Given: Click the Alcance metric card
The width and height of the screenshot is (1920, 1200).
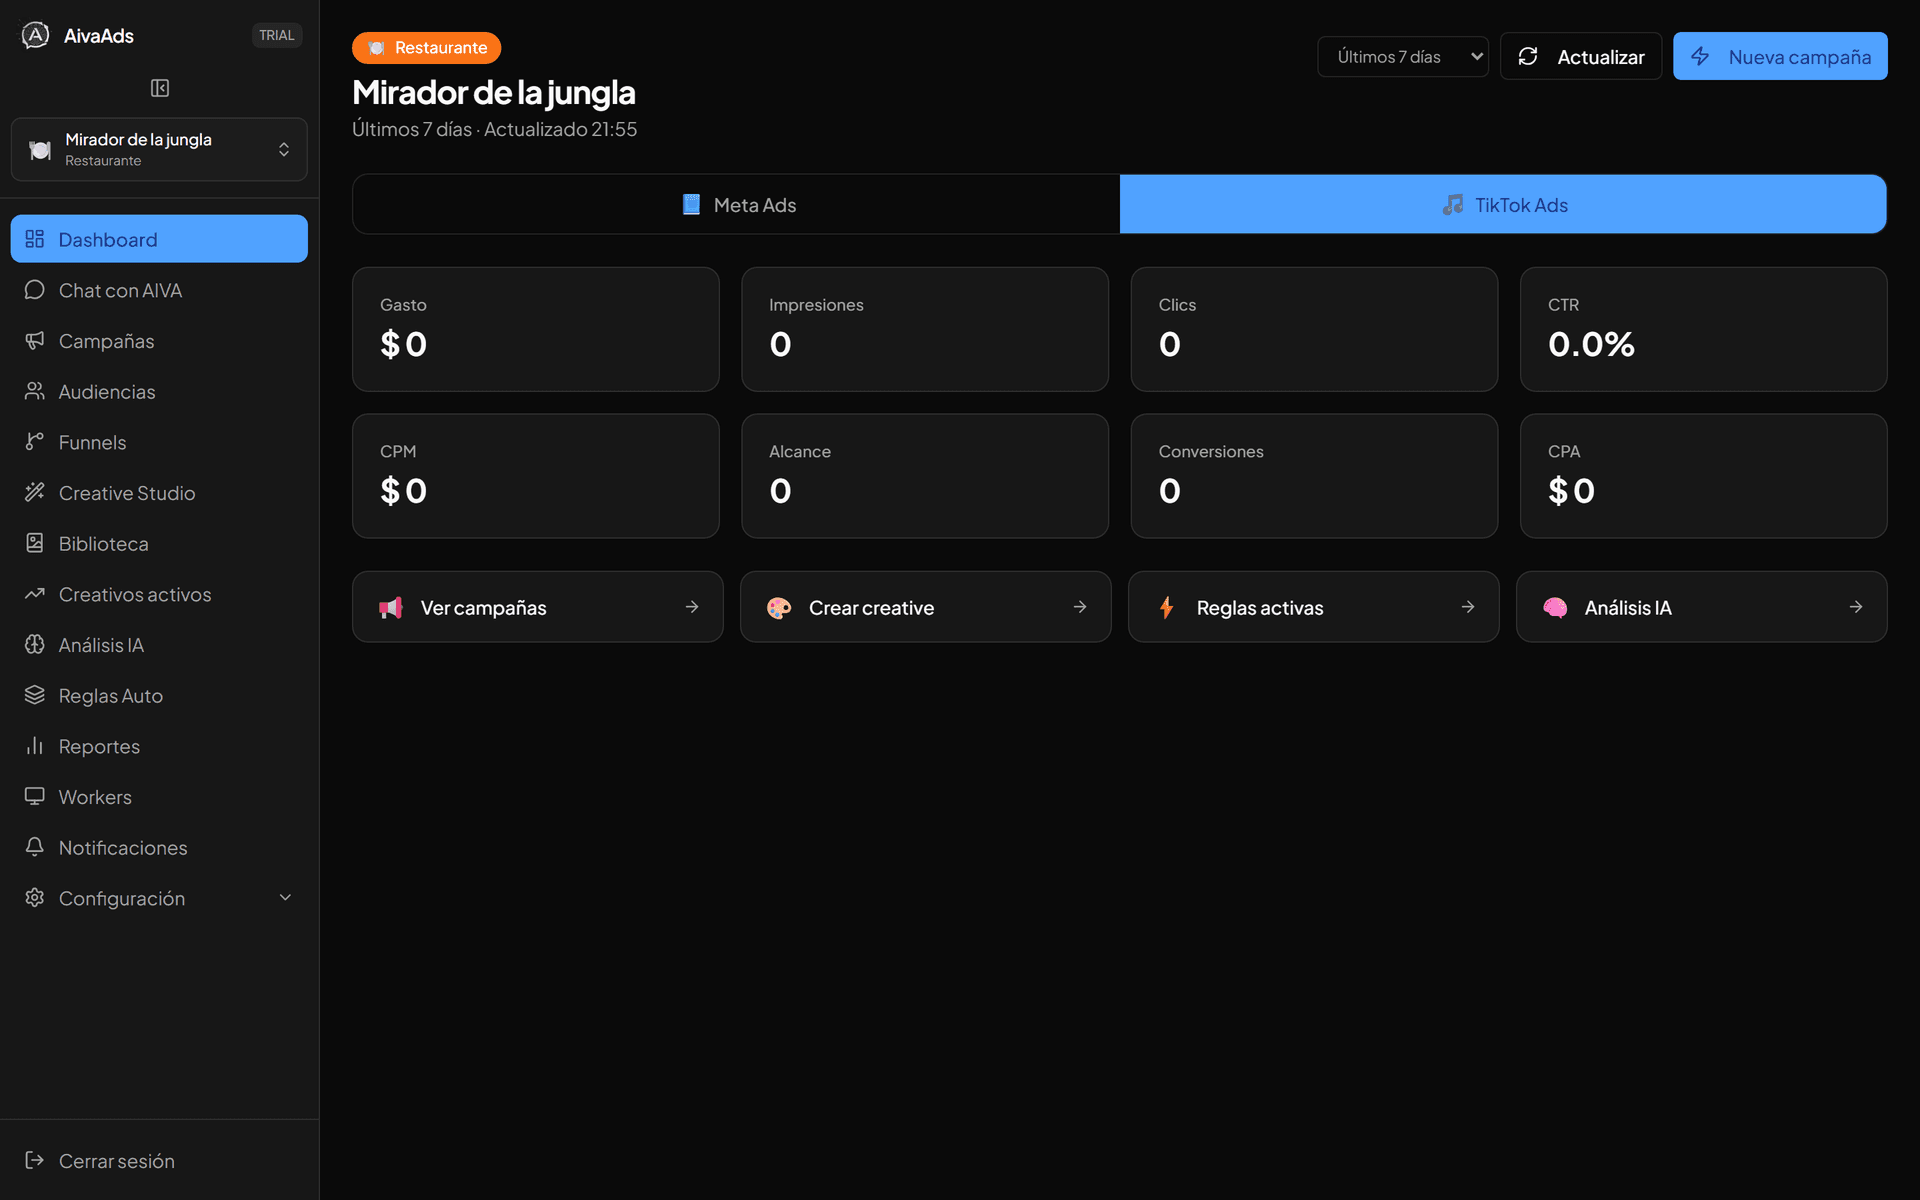Looking at the screenshot, I should coord(925,476).
